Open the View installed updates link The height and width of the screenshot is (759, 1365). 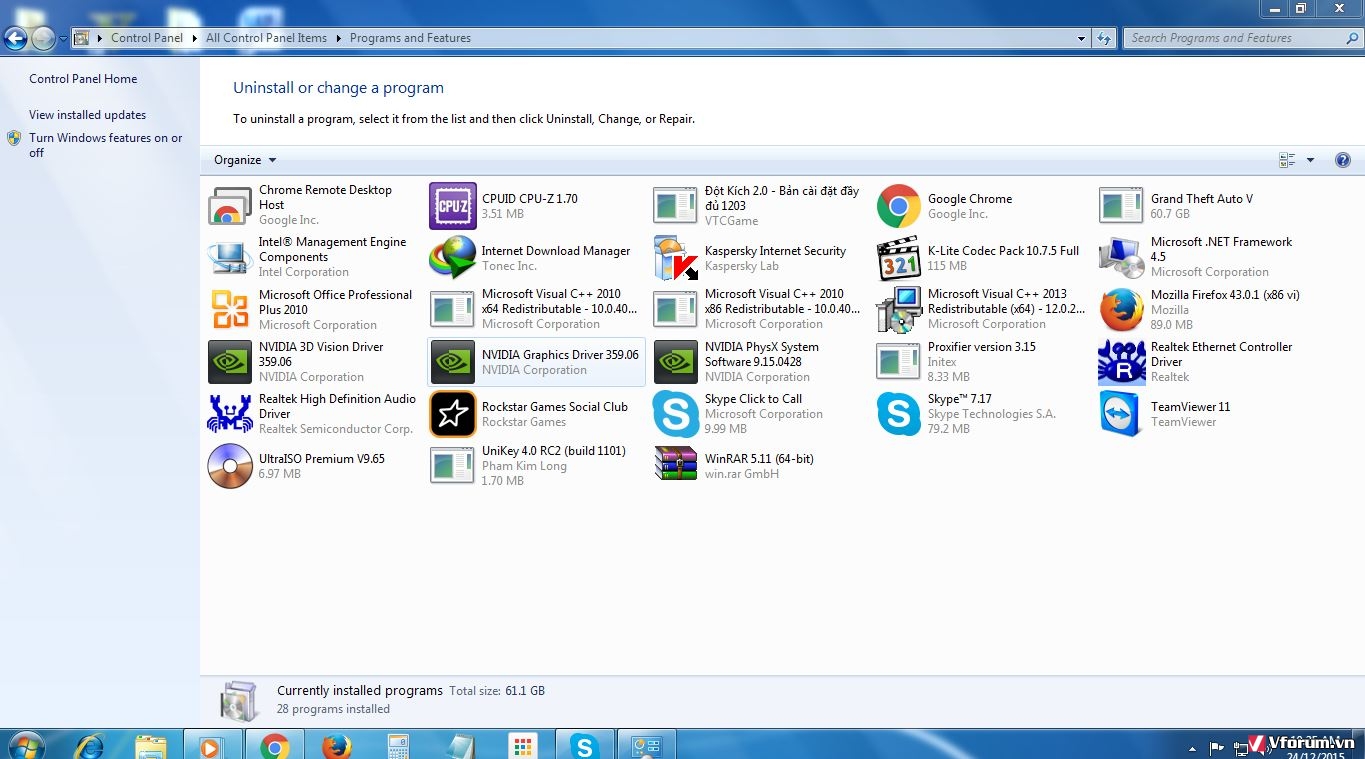tap(87, 115)
